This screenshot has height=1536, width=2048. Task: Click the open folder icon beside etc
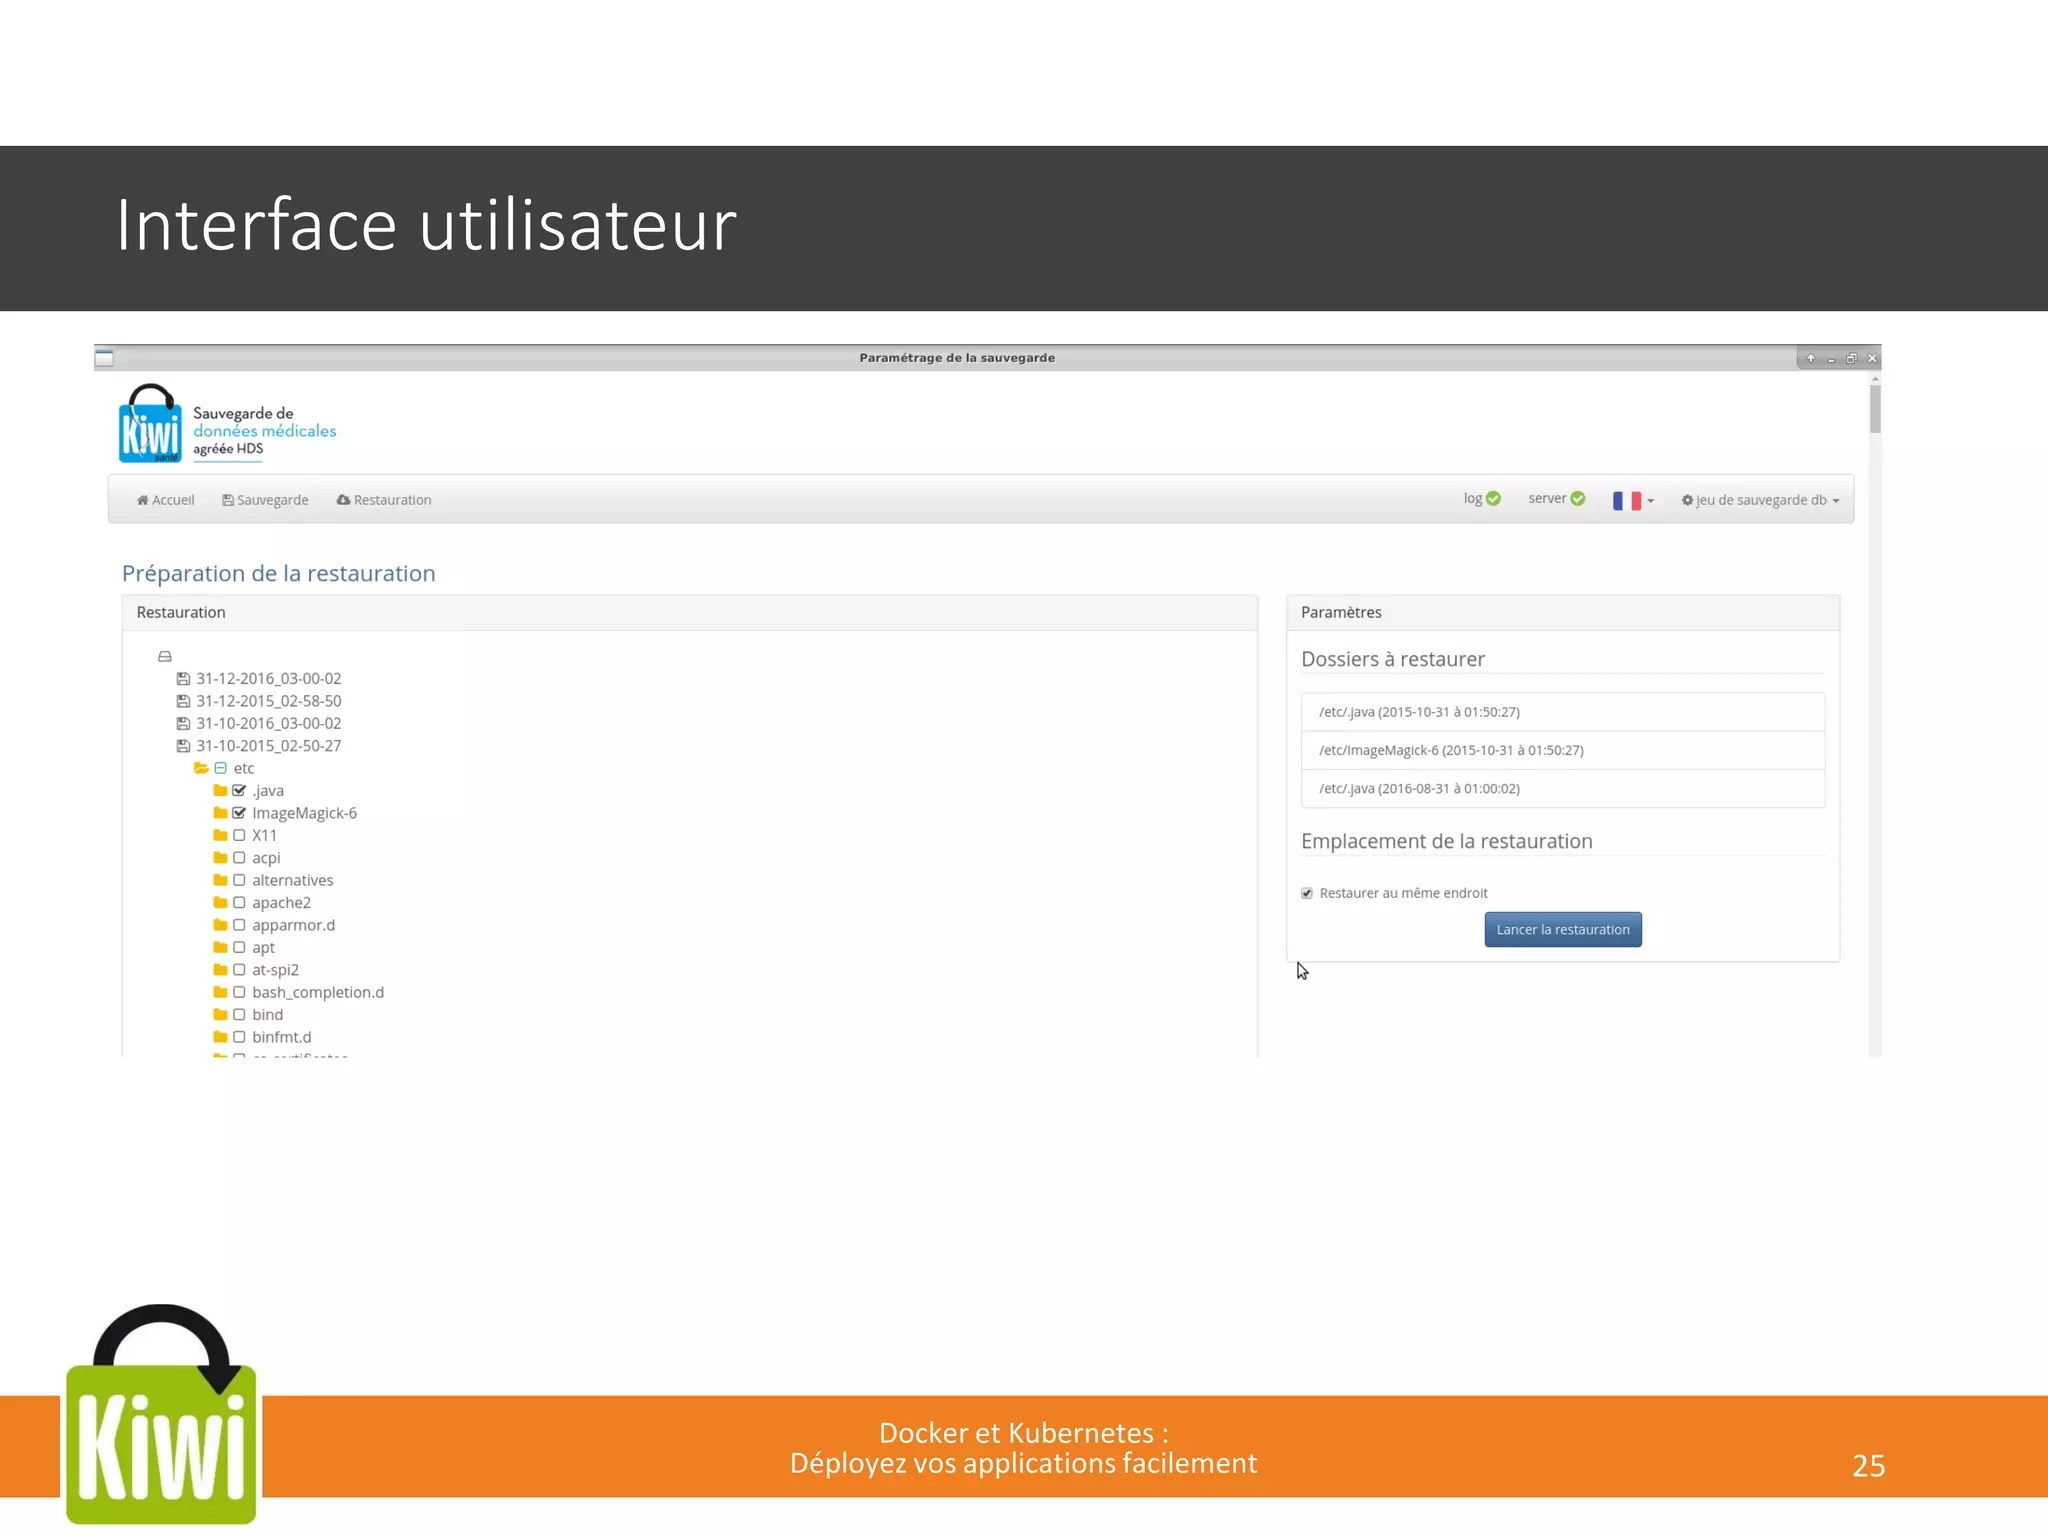(x=201, y=768)
